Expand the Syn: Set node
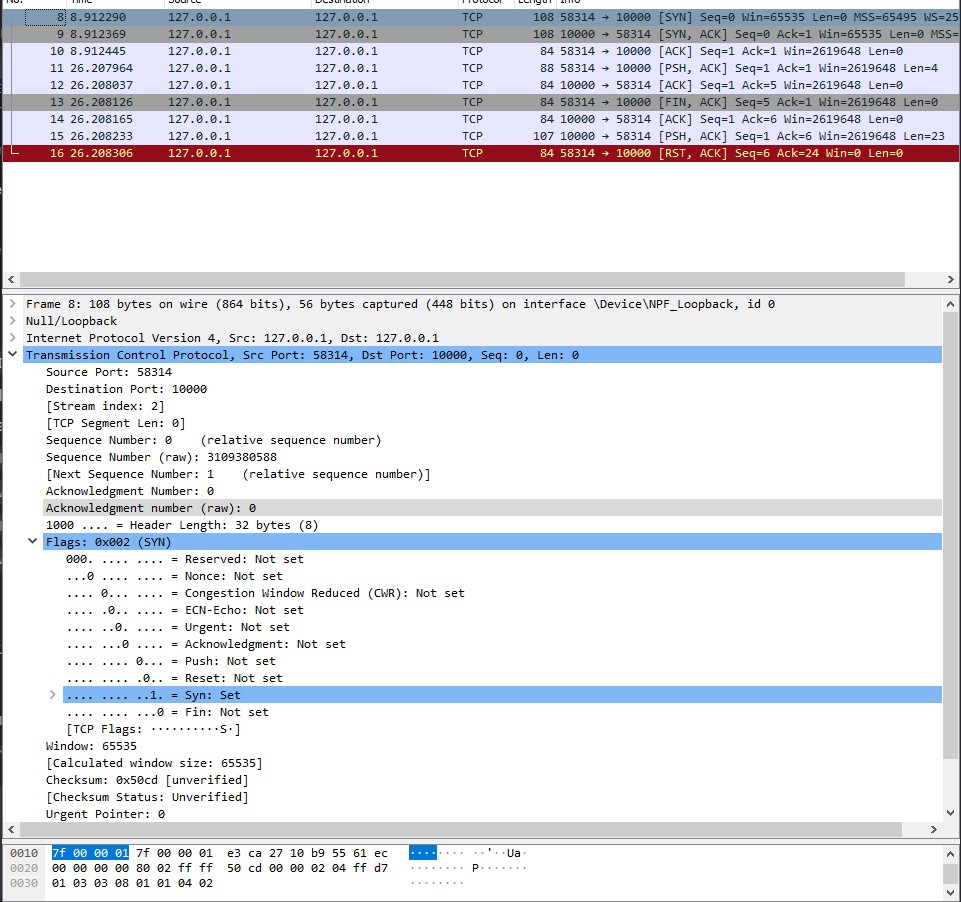The width and height of the screenshot is (961, 902). 53,694
